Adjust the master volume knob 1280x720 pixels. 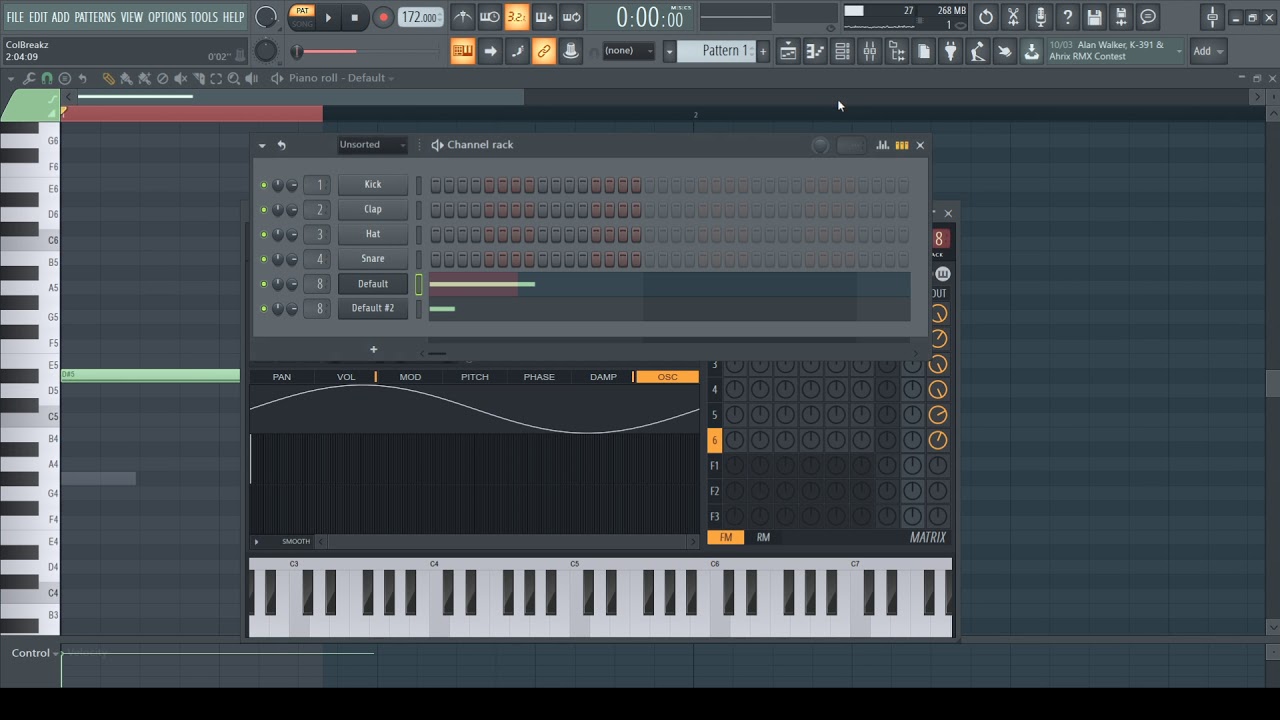click(x=266, y=17)
